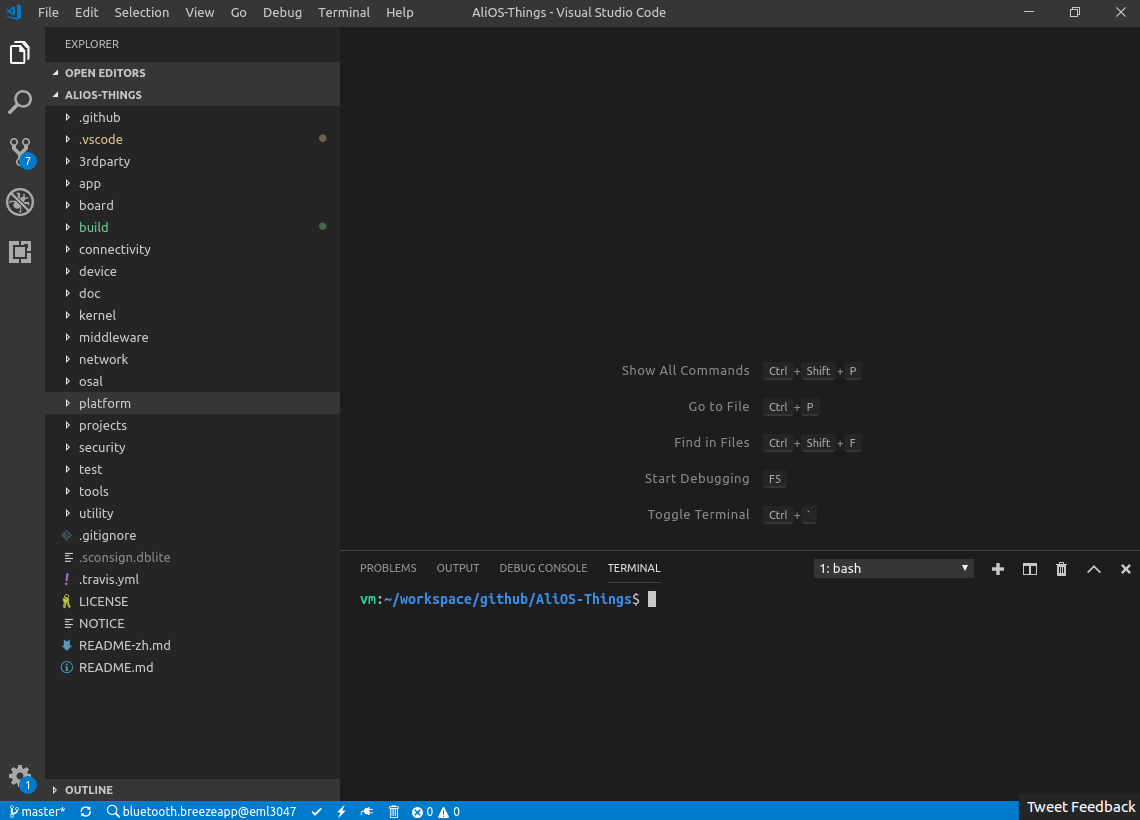Image resolution: width=1140 pixels, height=820 pixels.
Task: Click the lightning bolt icon in status bar
Action: click(341, 811)
